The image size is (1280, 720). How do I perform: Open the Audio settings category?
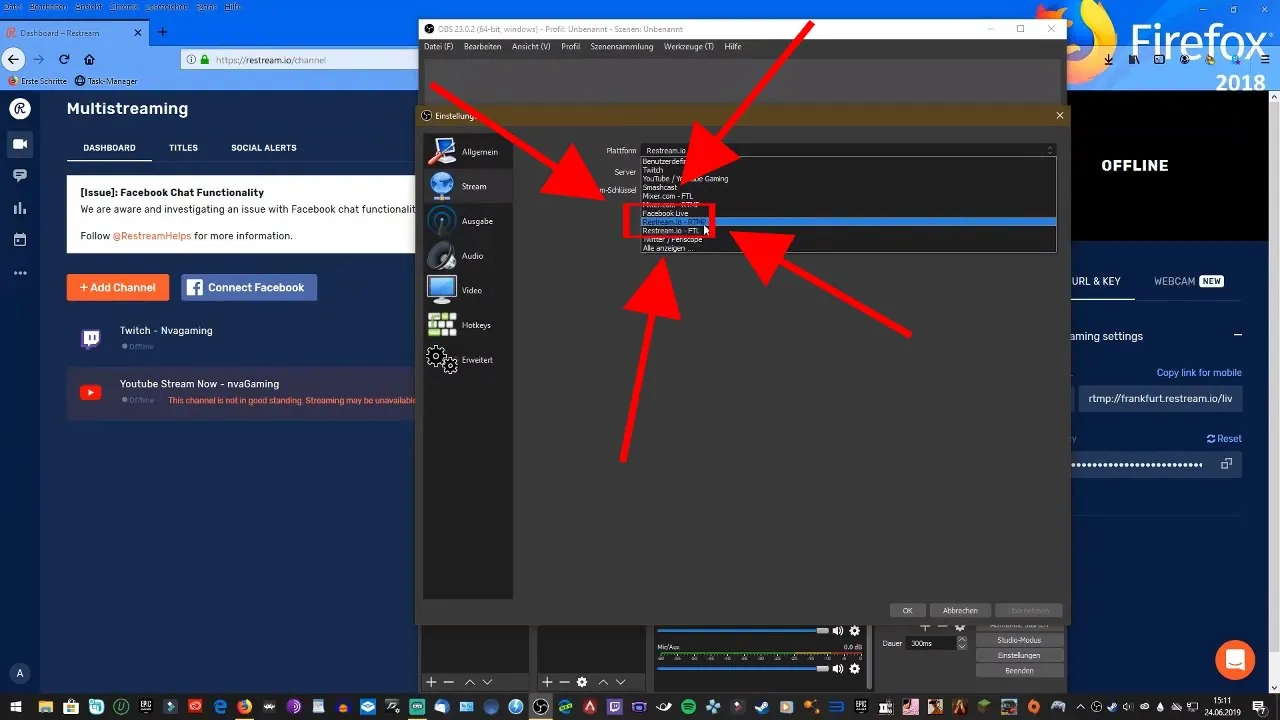point(468,256)
